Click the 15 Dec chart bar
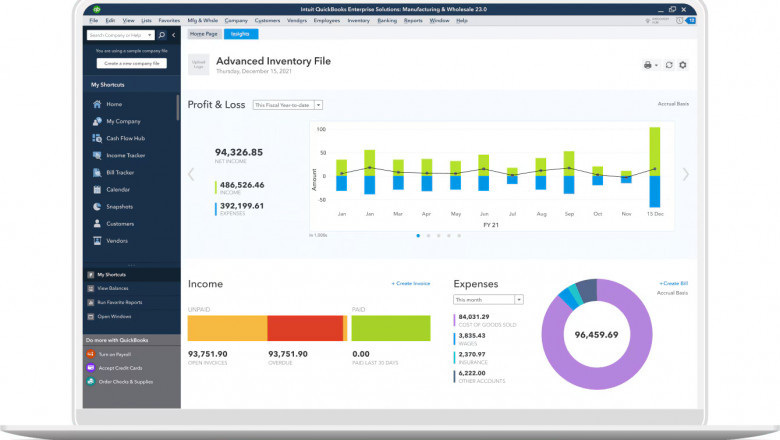The image size is (780, 440). pyautogui.click(x=655, y=167)
